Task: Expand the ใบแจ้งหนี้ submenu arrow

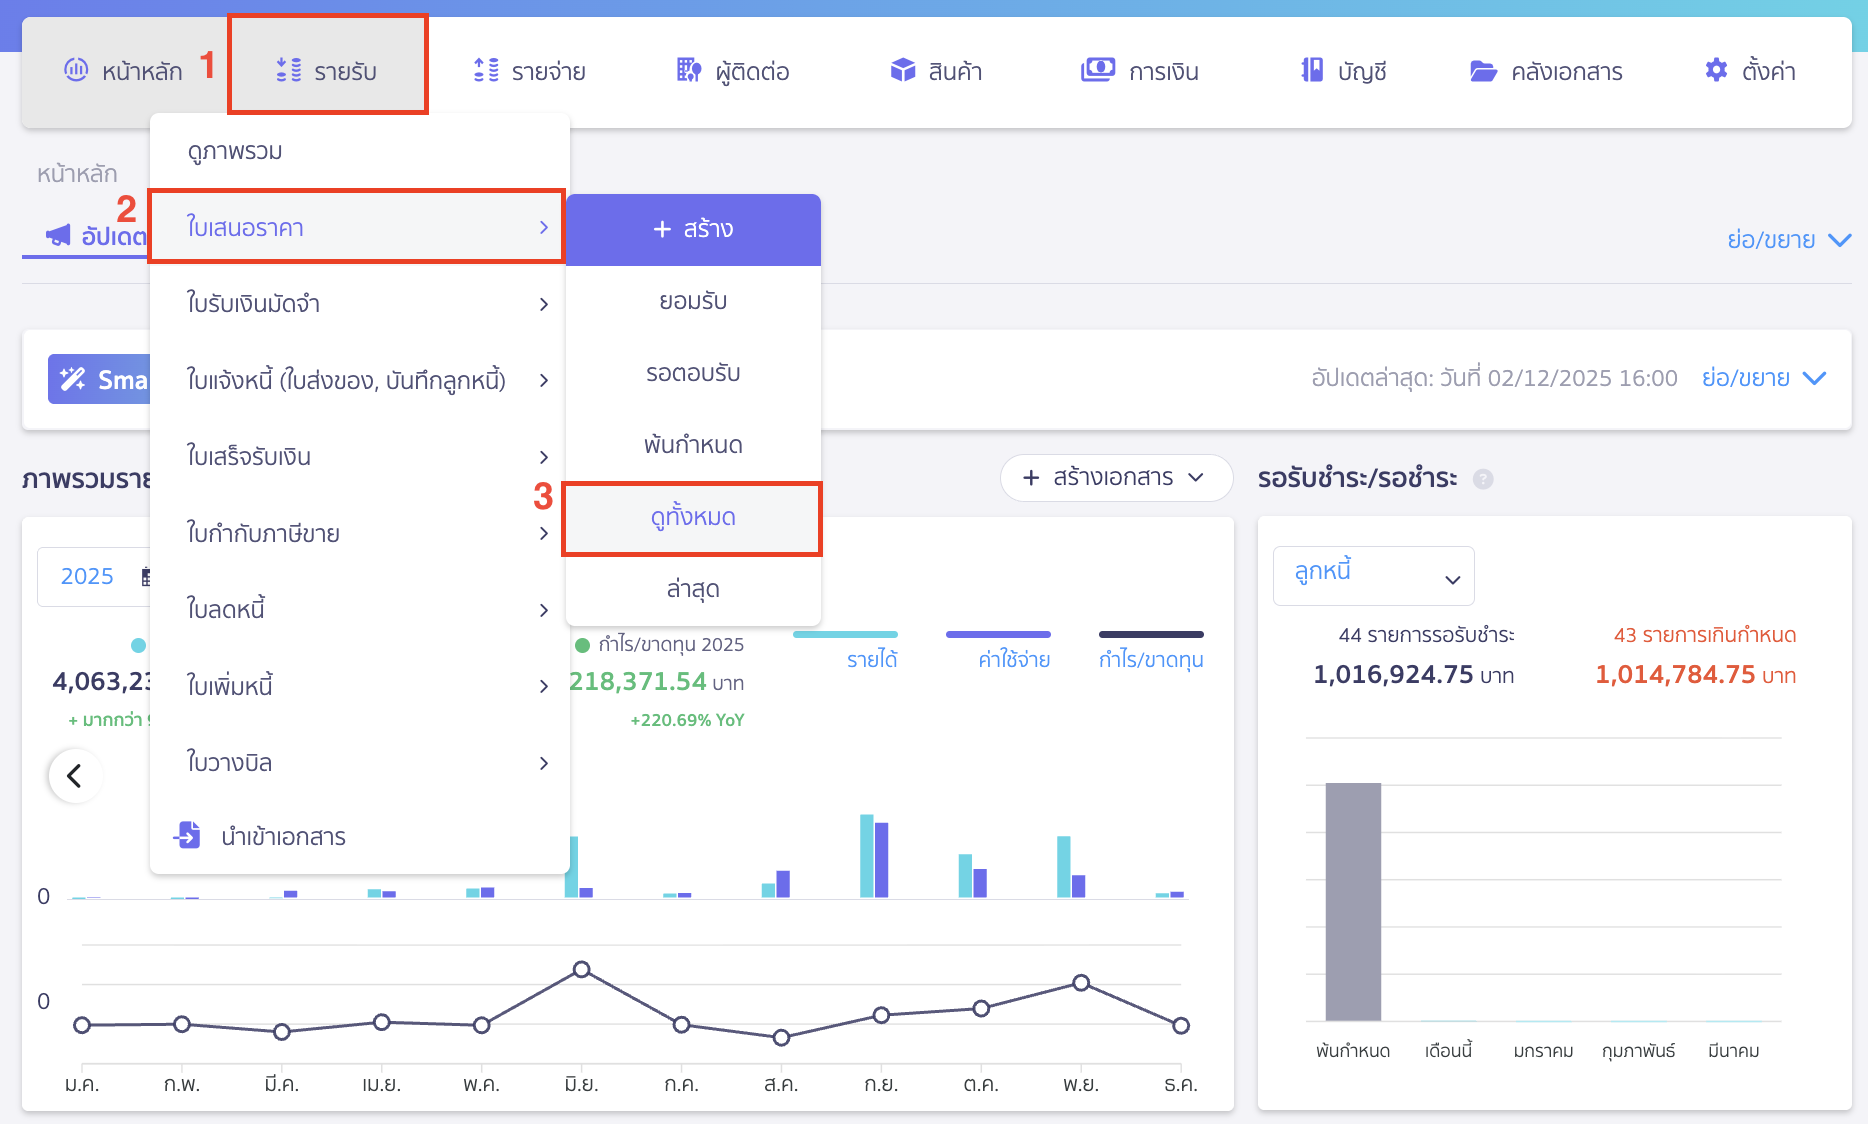Action: tap(543, 380)
